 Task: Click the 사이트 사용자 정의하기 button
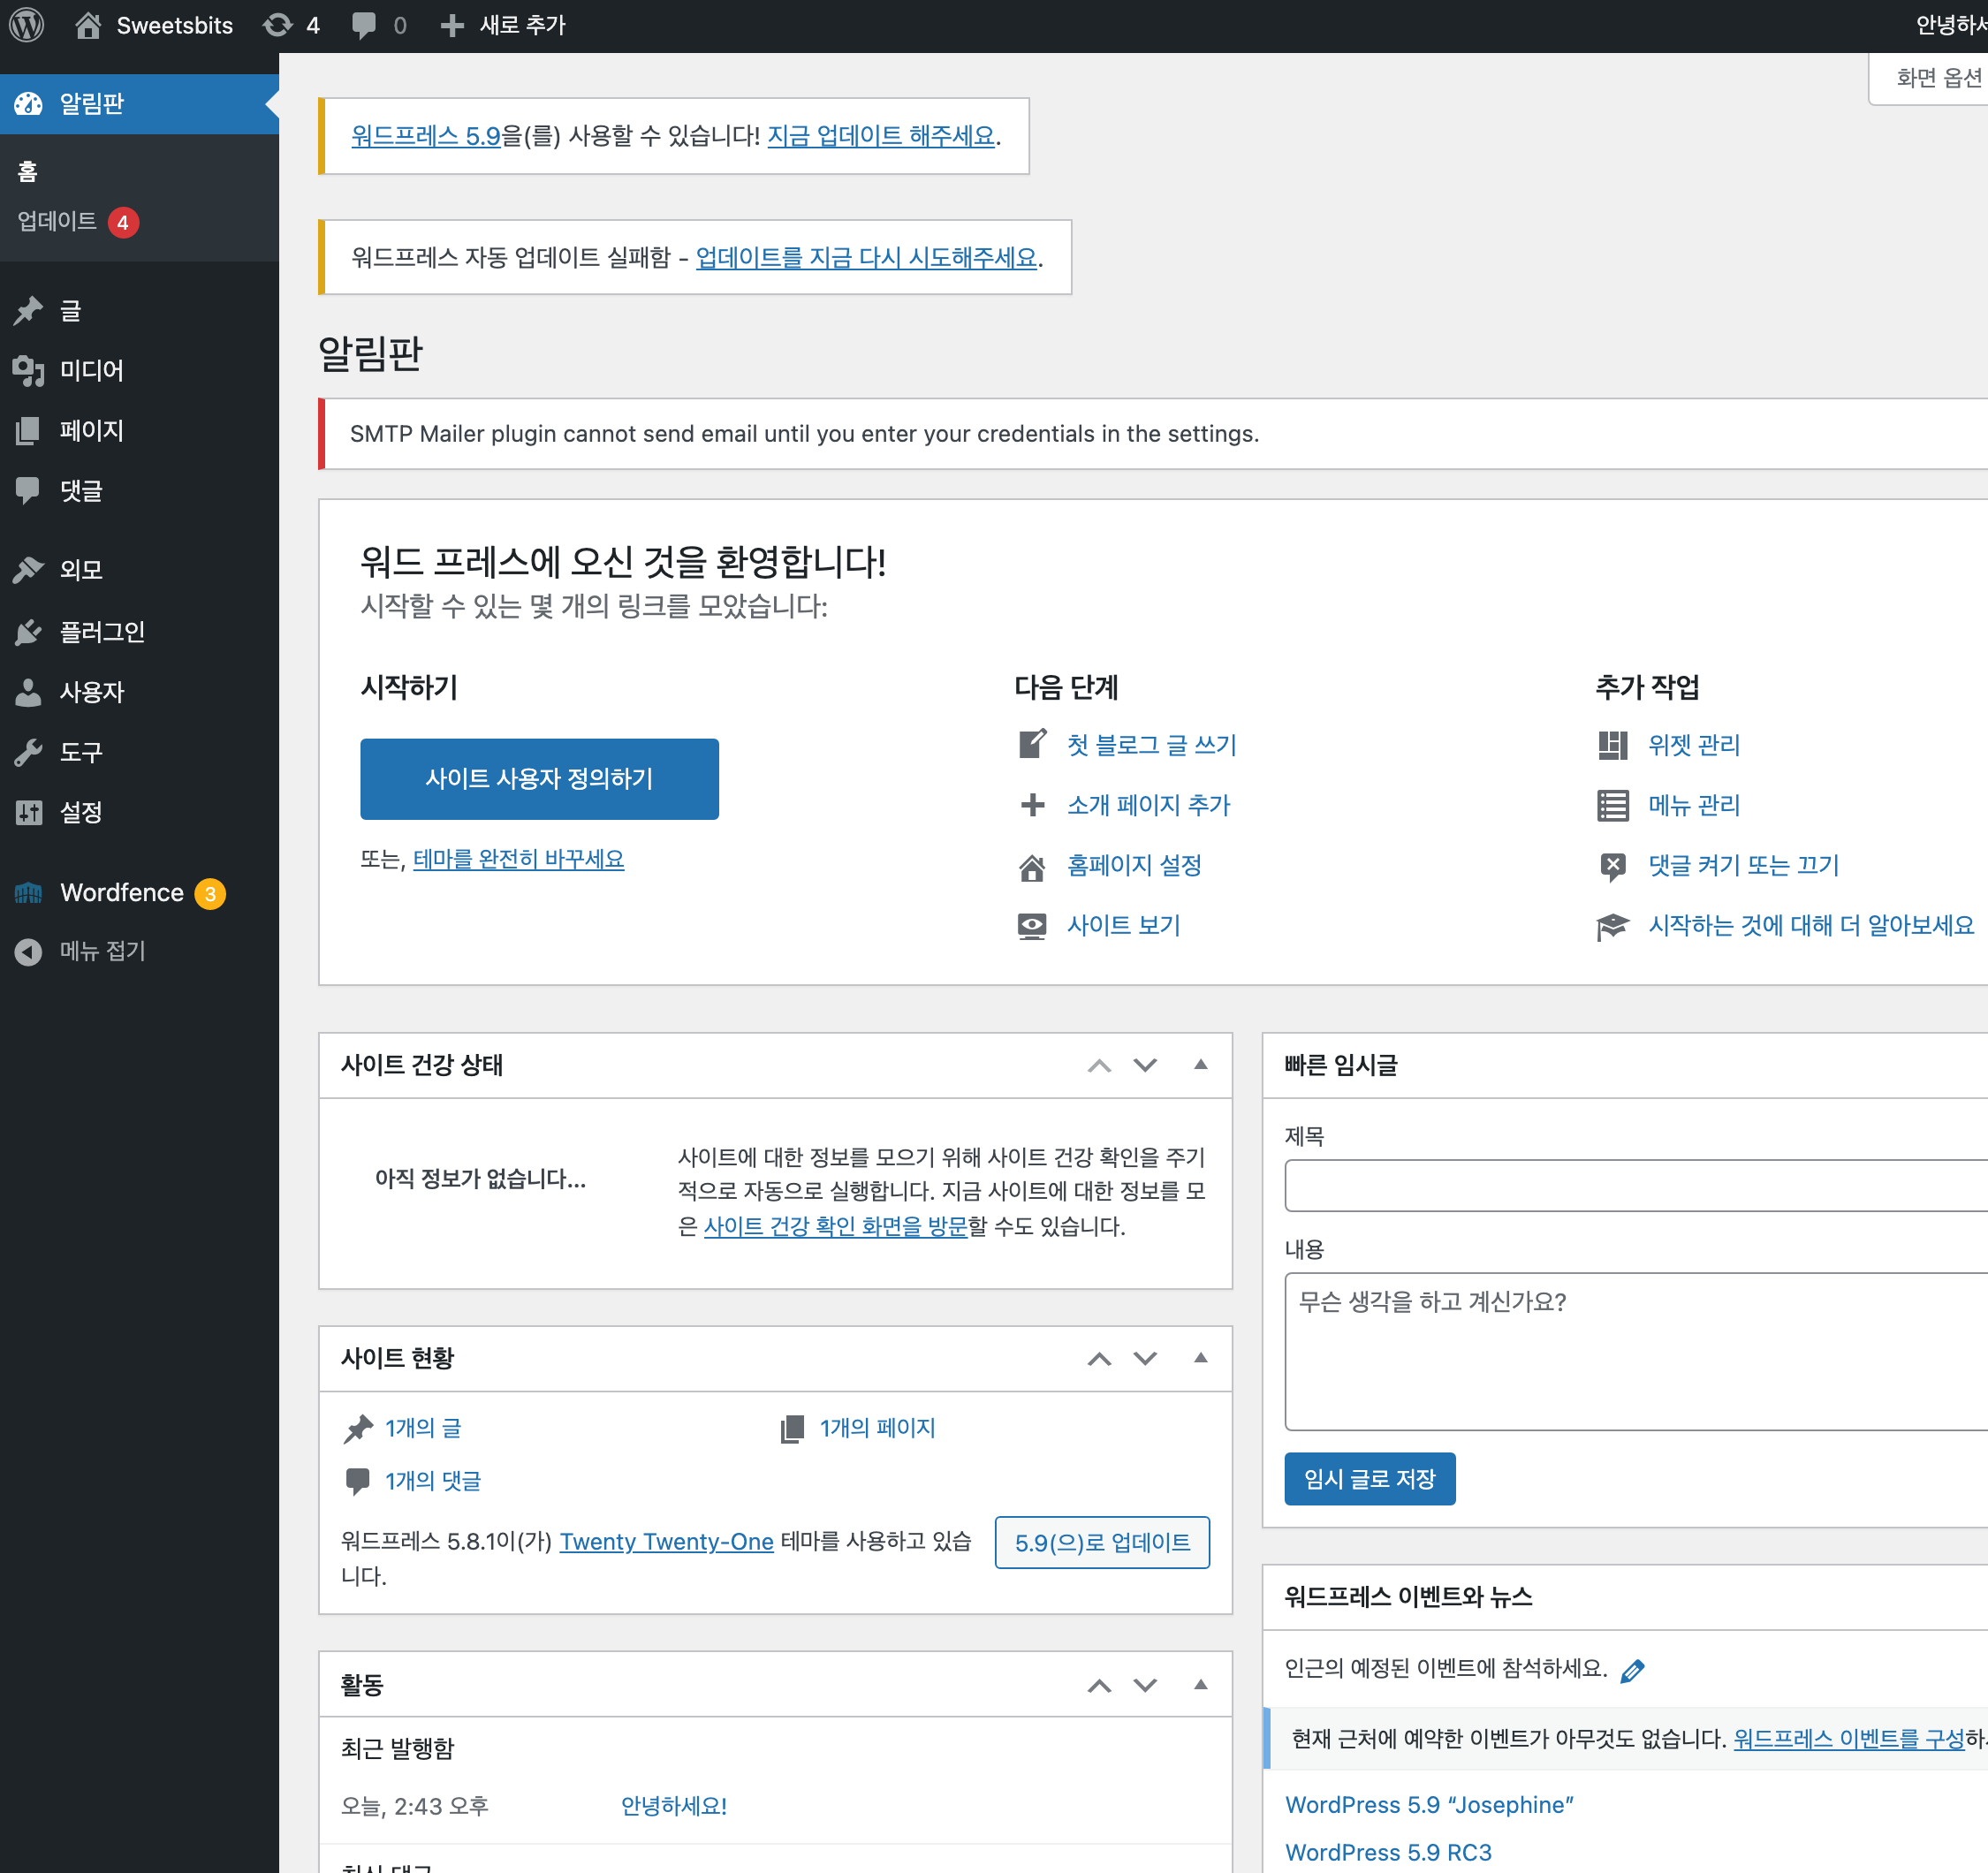tap(539, 778)
